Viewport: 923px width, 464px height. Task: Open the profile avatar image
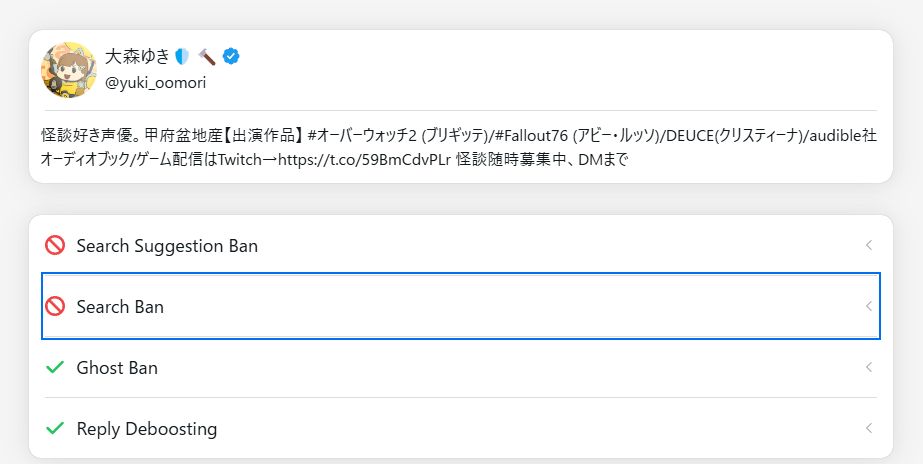click(x=67, y=69)
